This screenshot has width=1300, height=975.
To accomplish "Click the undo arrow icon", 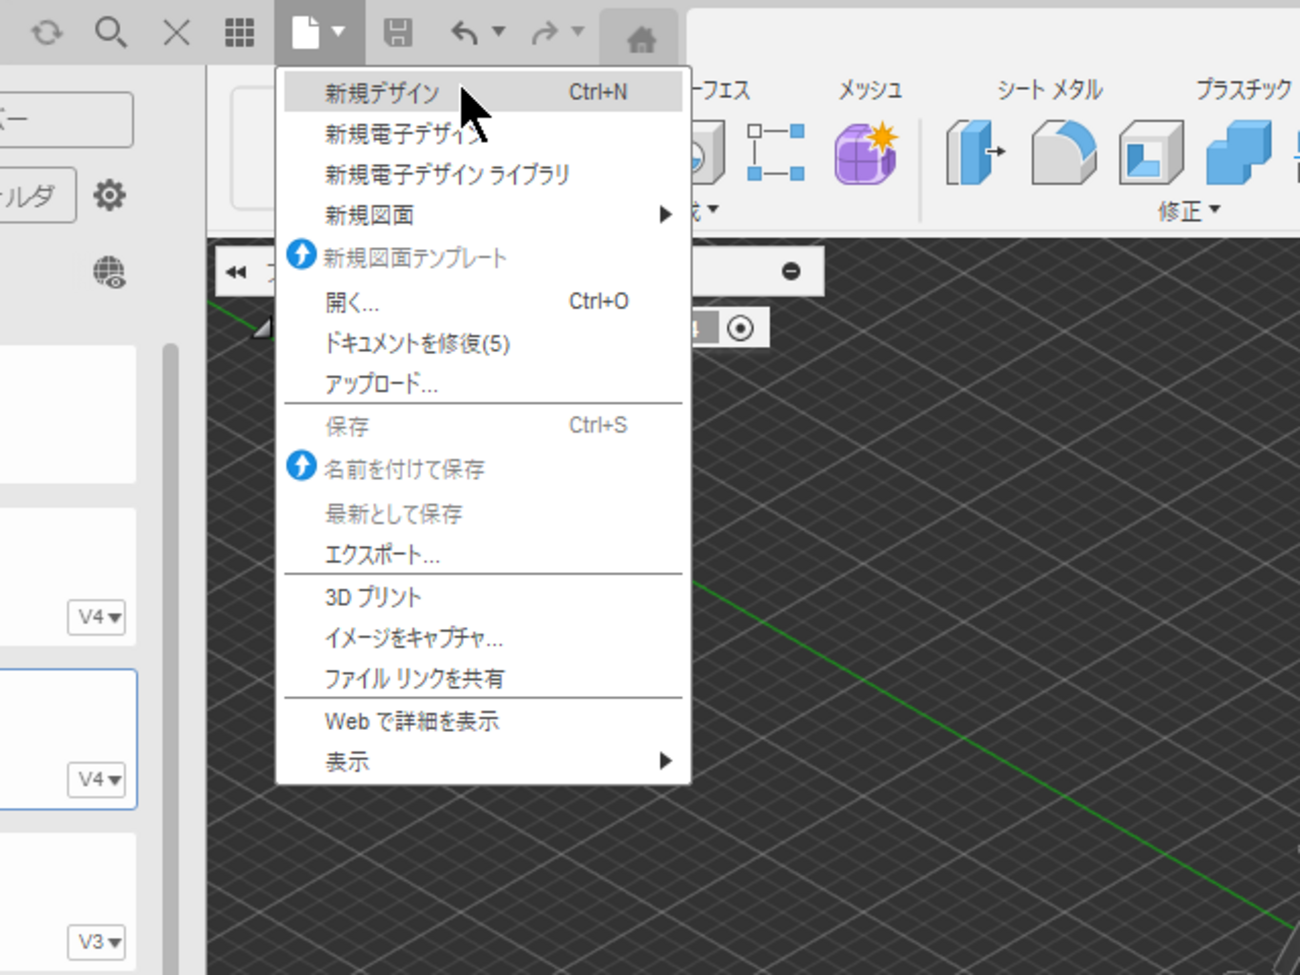I will click(x=464, y=33).
